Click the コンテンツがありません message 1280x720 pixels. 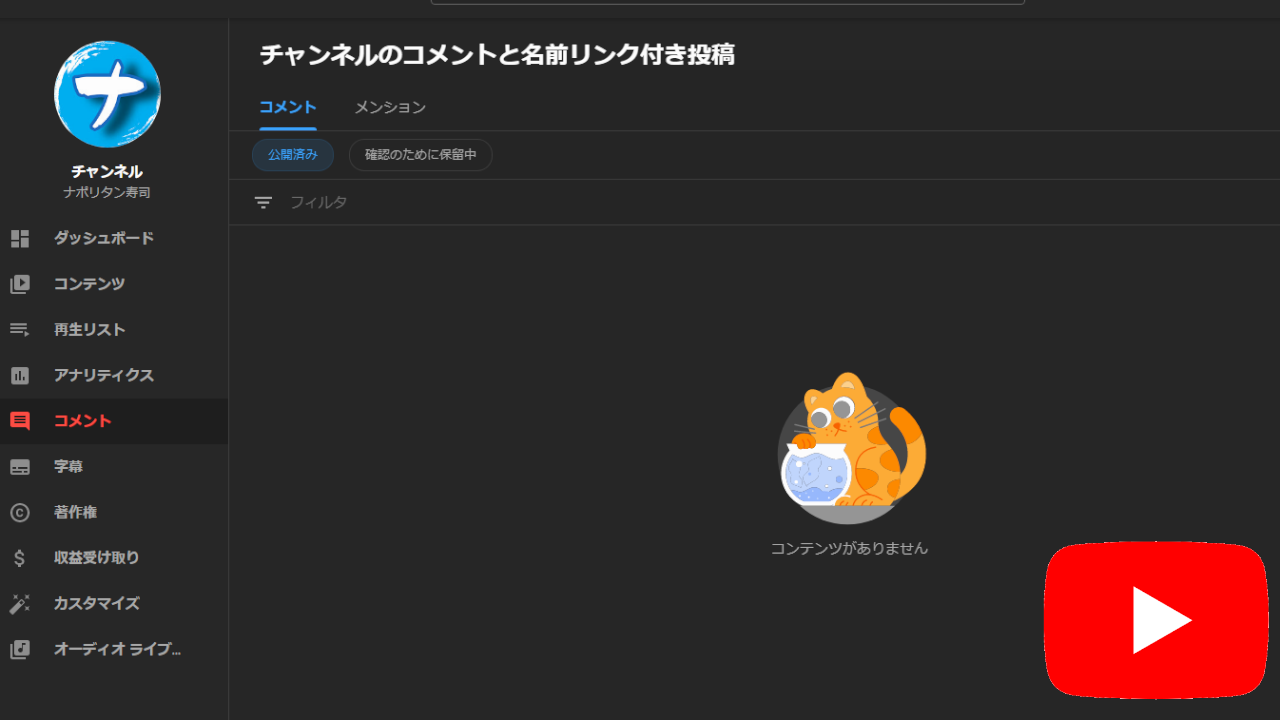coord(850,548)
